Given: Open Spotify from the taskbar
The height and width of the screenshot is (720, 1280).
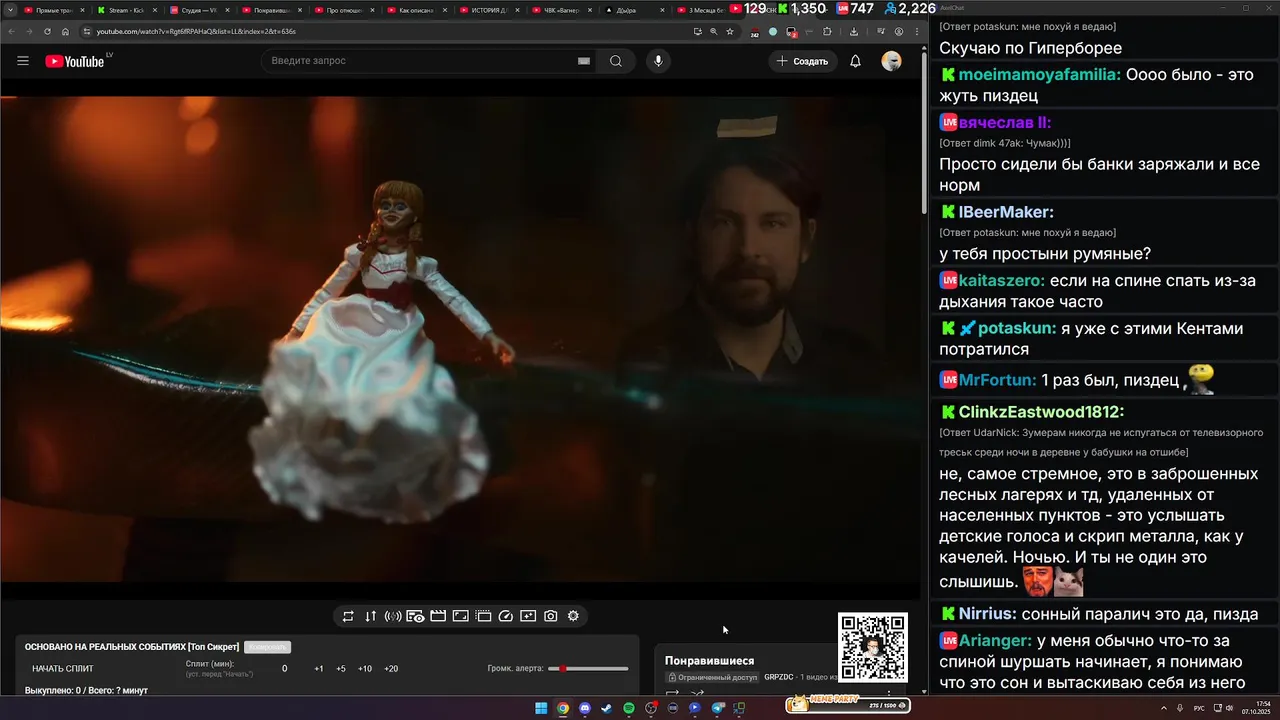Looking at the screenshot, I should 629,708.
